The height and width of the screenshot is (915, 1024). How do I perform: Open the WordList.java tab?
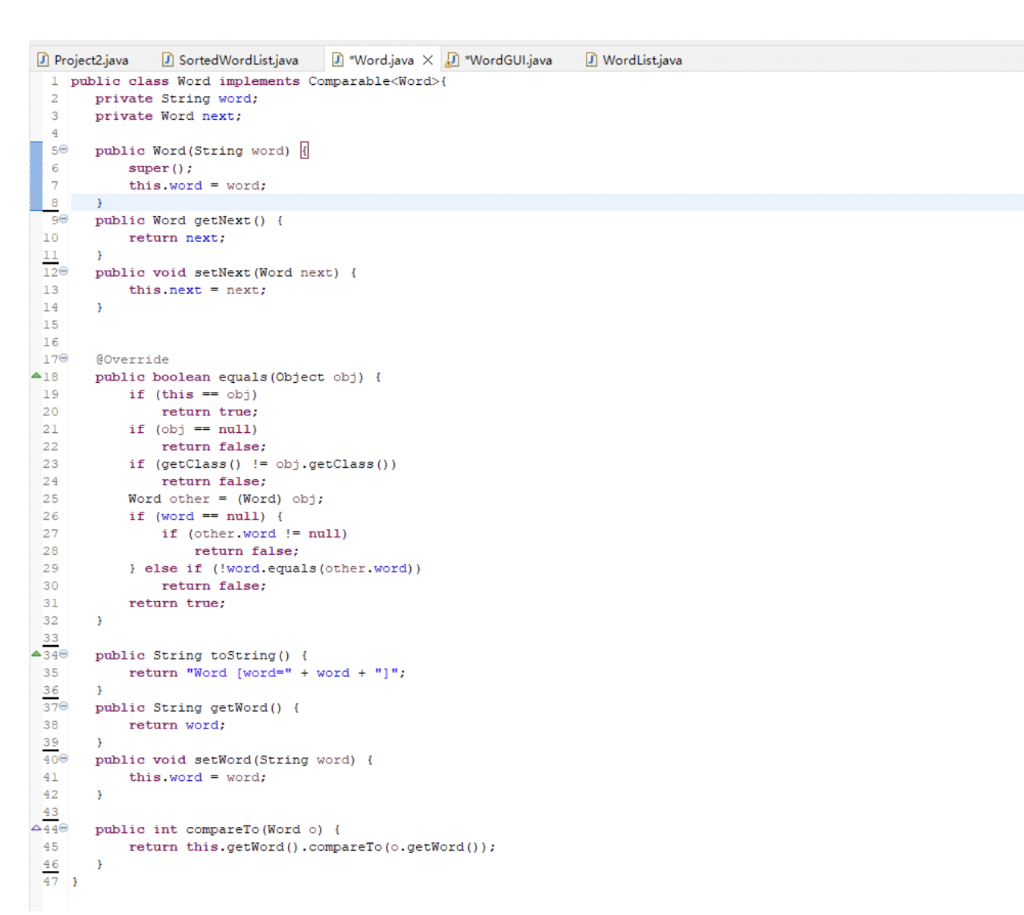tap(635, 60)
